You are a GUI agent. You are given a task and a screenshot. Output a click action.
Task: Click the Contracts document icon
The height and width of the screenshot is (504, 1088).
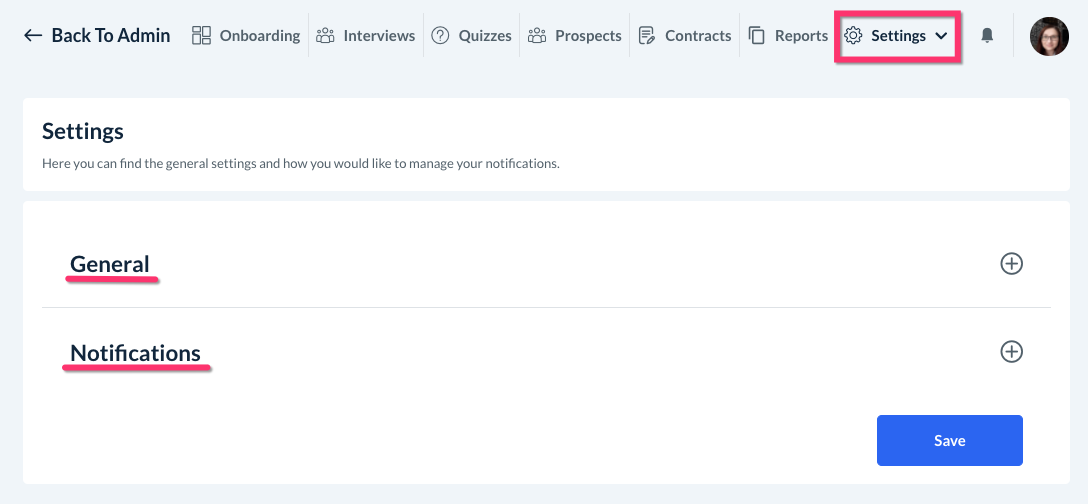coord(647,36)
